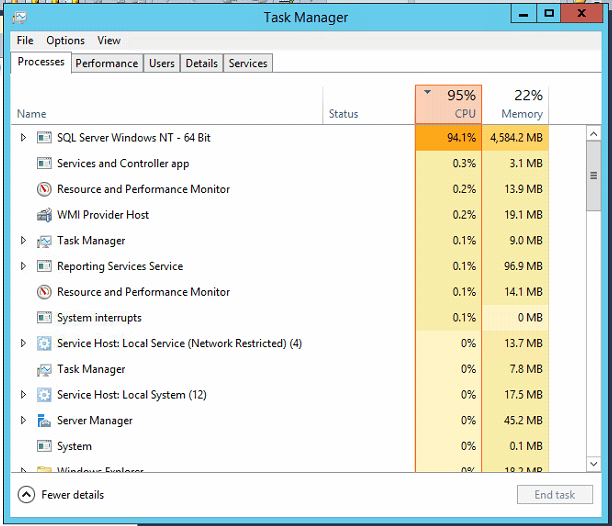Screen dimensions: 612x526
Task: Click Fewer details link text
Action: tap(73, 495)
